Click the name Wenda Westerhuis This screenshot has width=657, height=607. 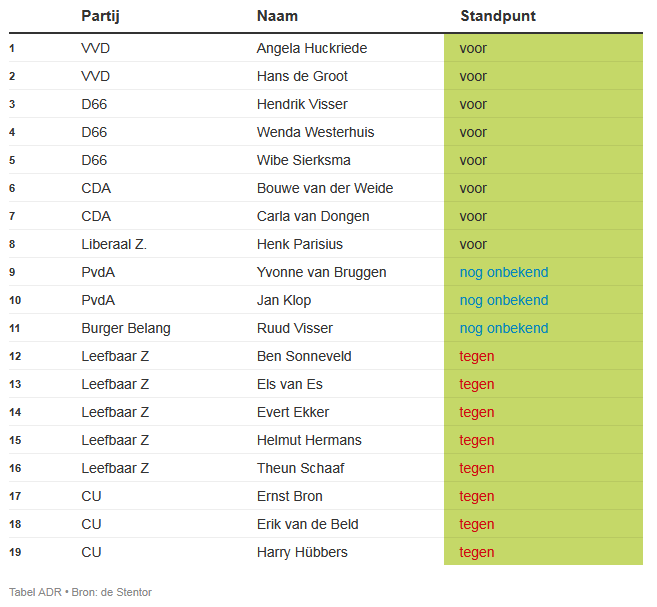click(x=316, y=132)
